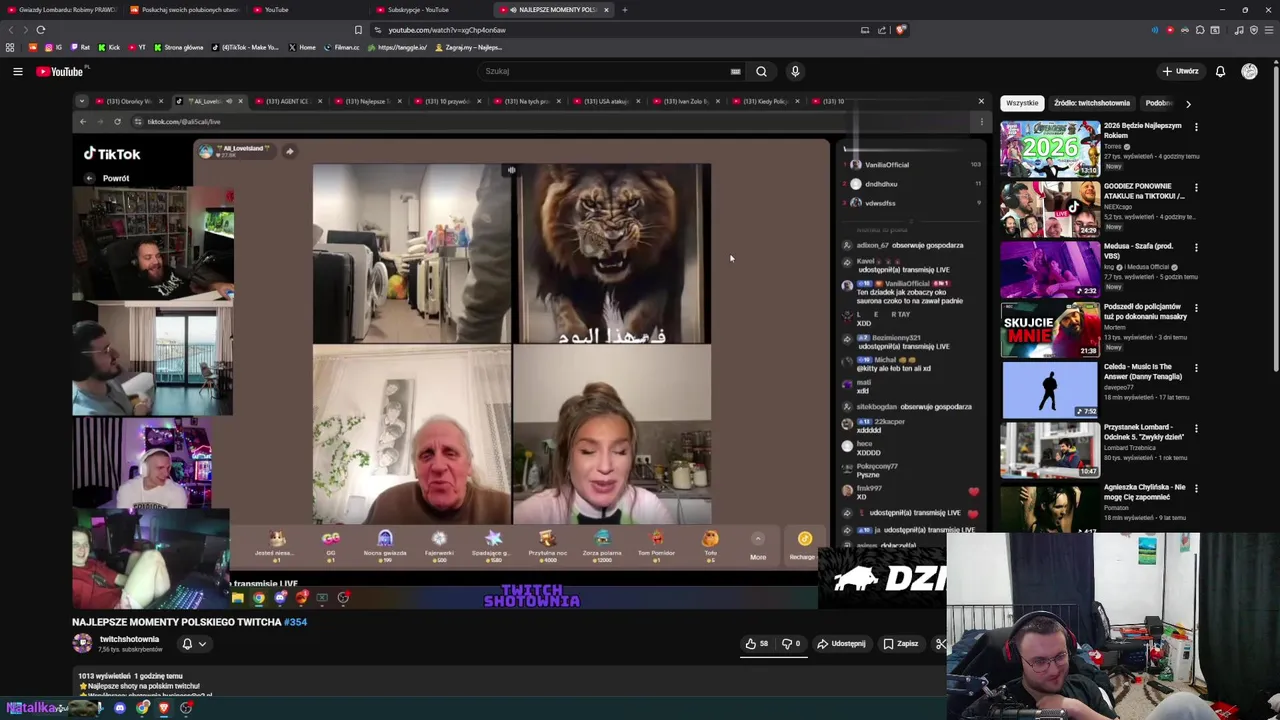This screenshot has width=1280, height=720.
Task: Bookmark this page using the address bar icon
Action: [x=358, y=30]
